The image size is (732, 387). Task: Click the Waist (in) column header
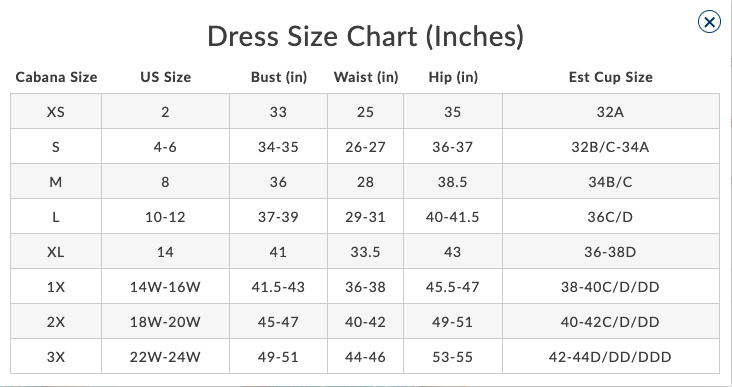[x=366, y=77]
